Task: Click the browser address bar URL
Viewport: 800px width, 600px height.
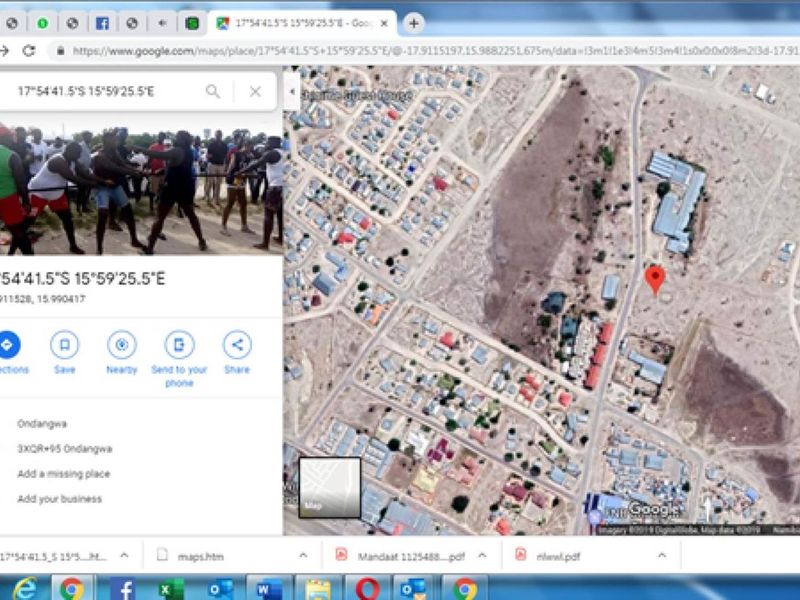Action: [434, 51]
